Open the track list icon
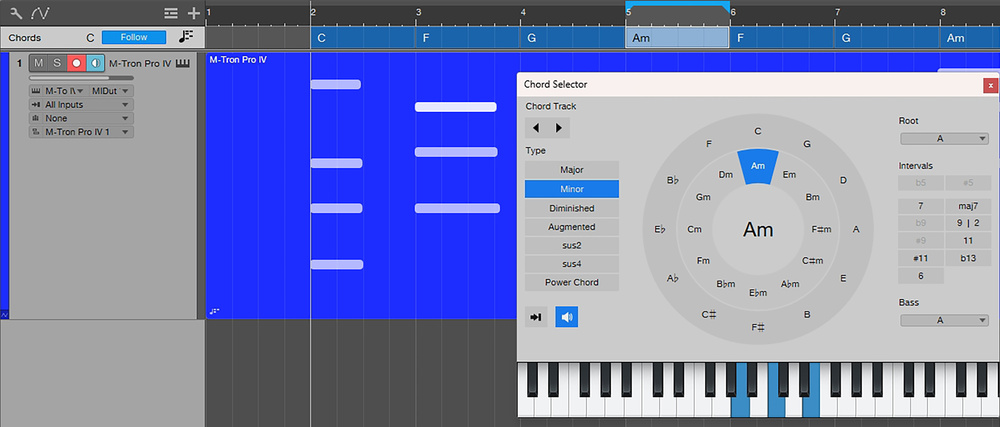 point(171,13)
